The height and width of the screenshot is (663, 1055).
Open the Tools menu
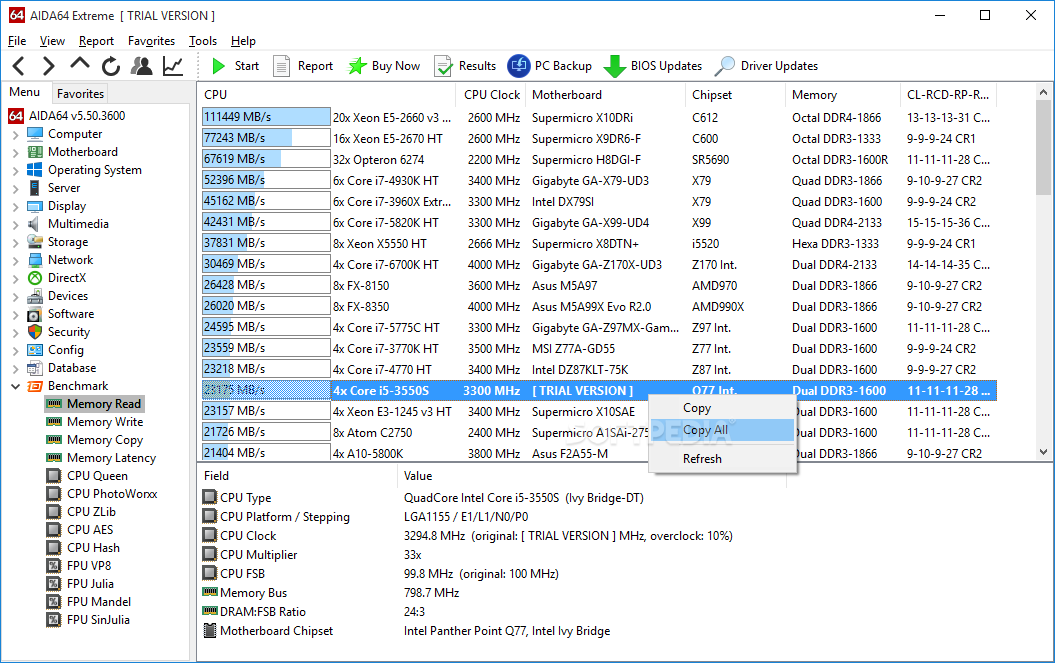203,41
